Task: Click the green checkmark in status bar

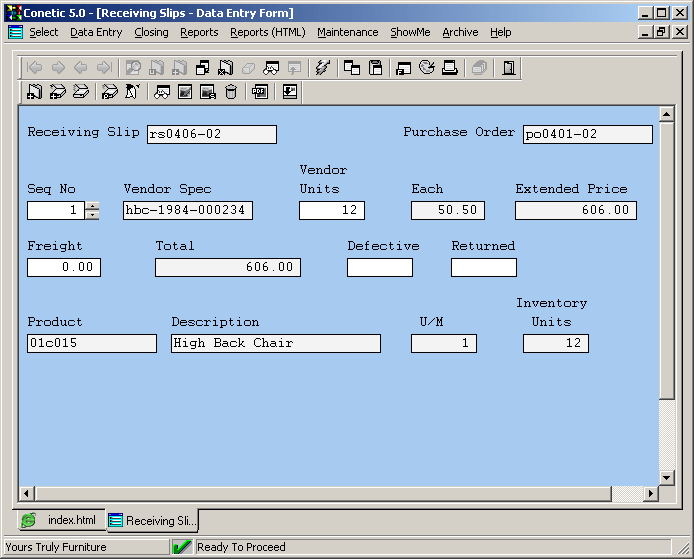Action: tap(182, 547)
